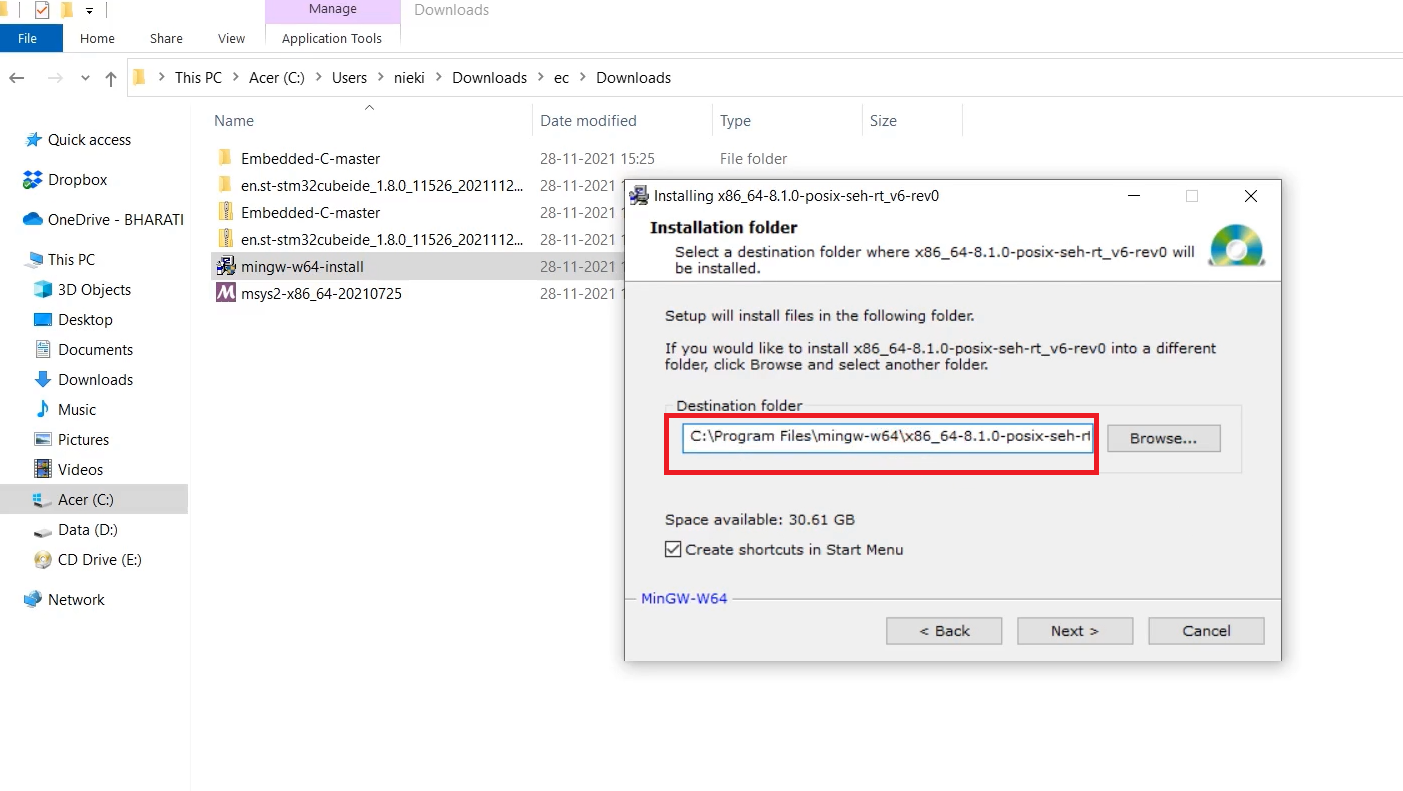Click the Users breadcrumb in address bar
Image resolution: width=1403 pixels, height=791 pixels.
pos(350,78)
